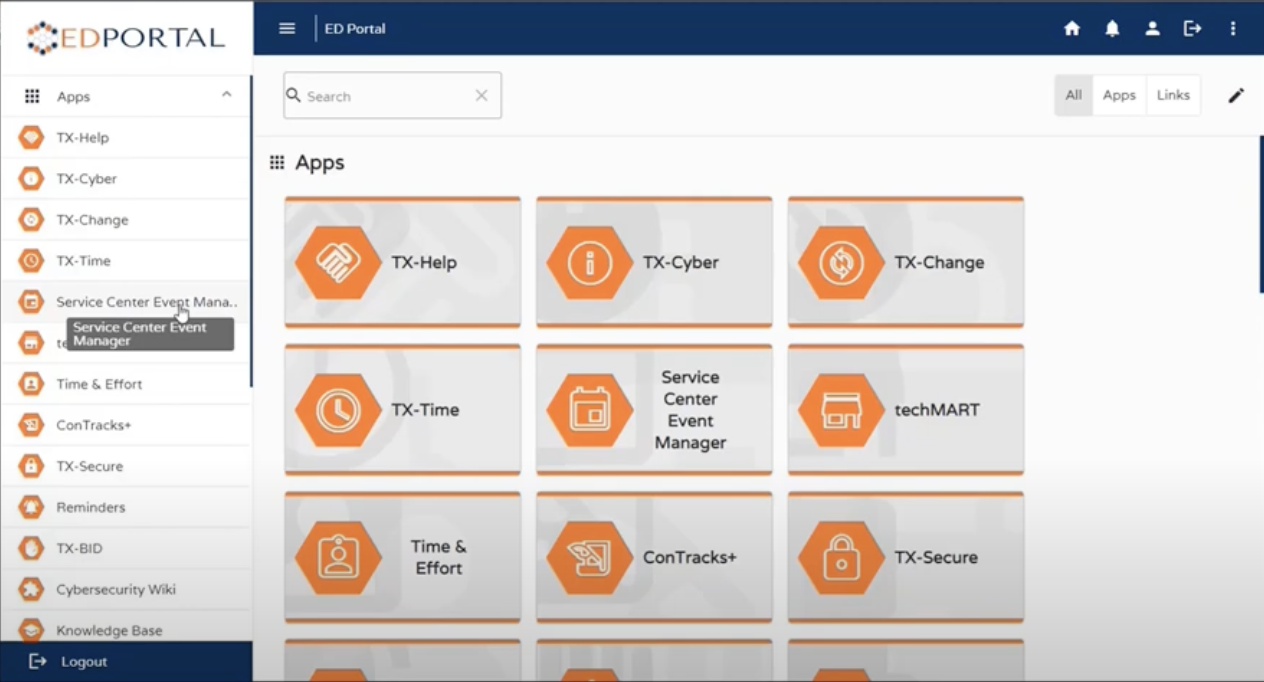The width and height of the screenshot is (1264, 682).
Task: Open the TX-Cyber app card
Action: (654, 262)
